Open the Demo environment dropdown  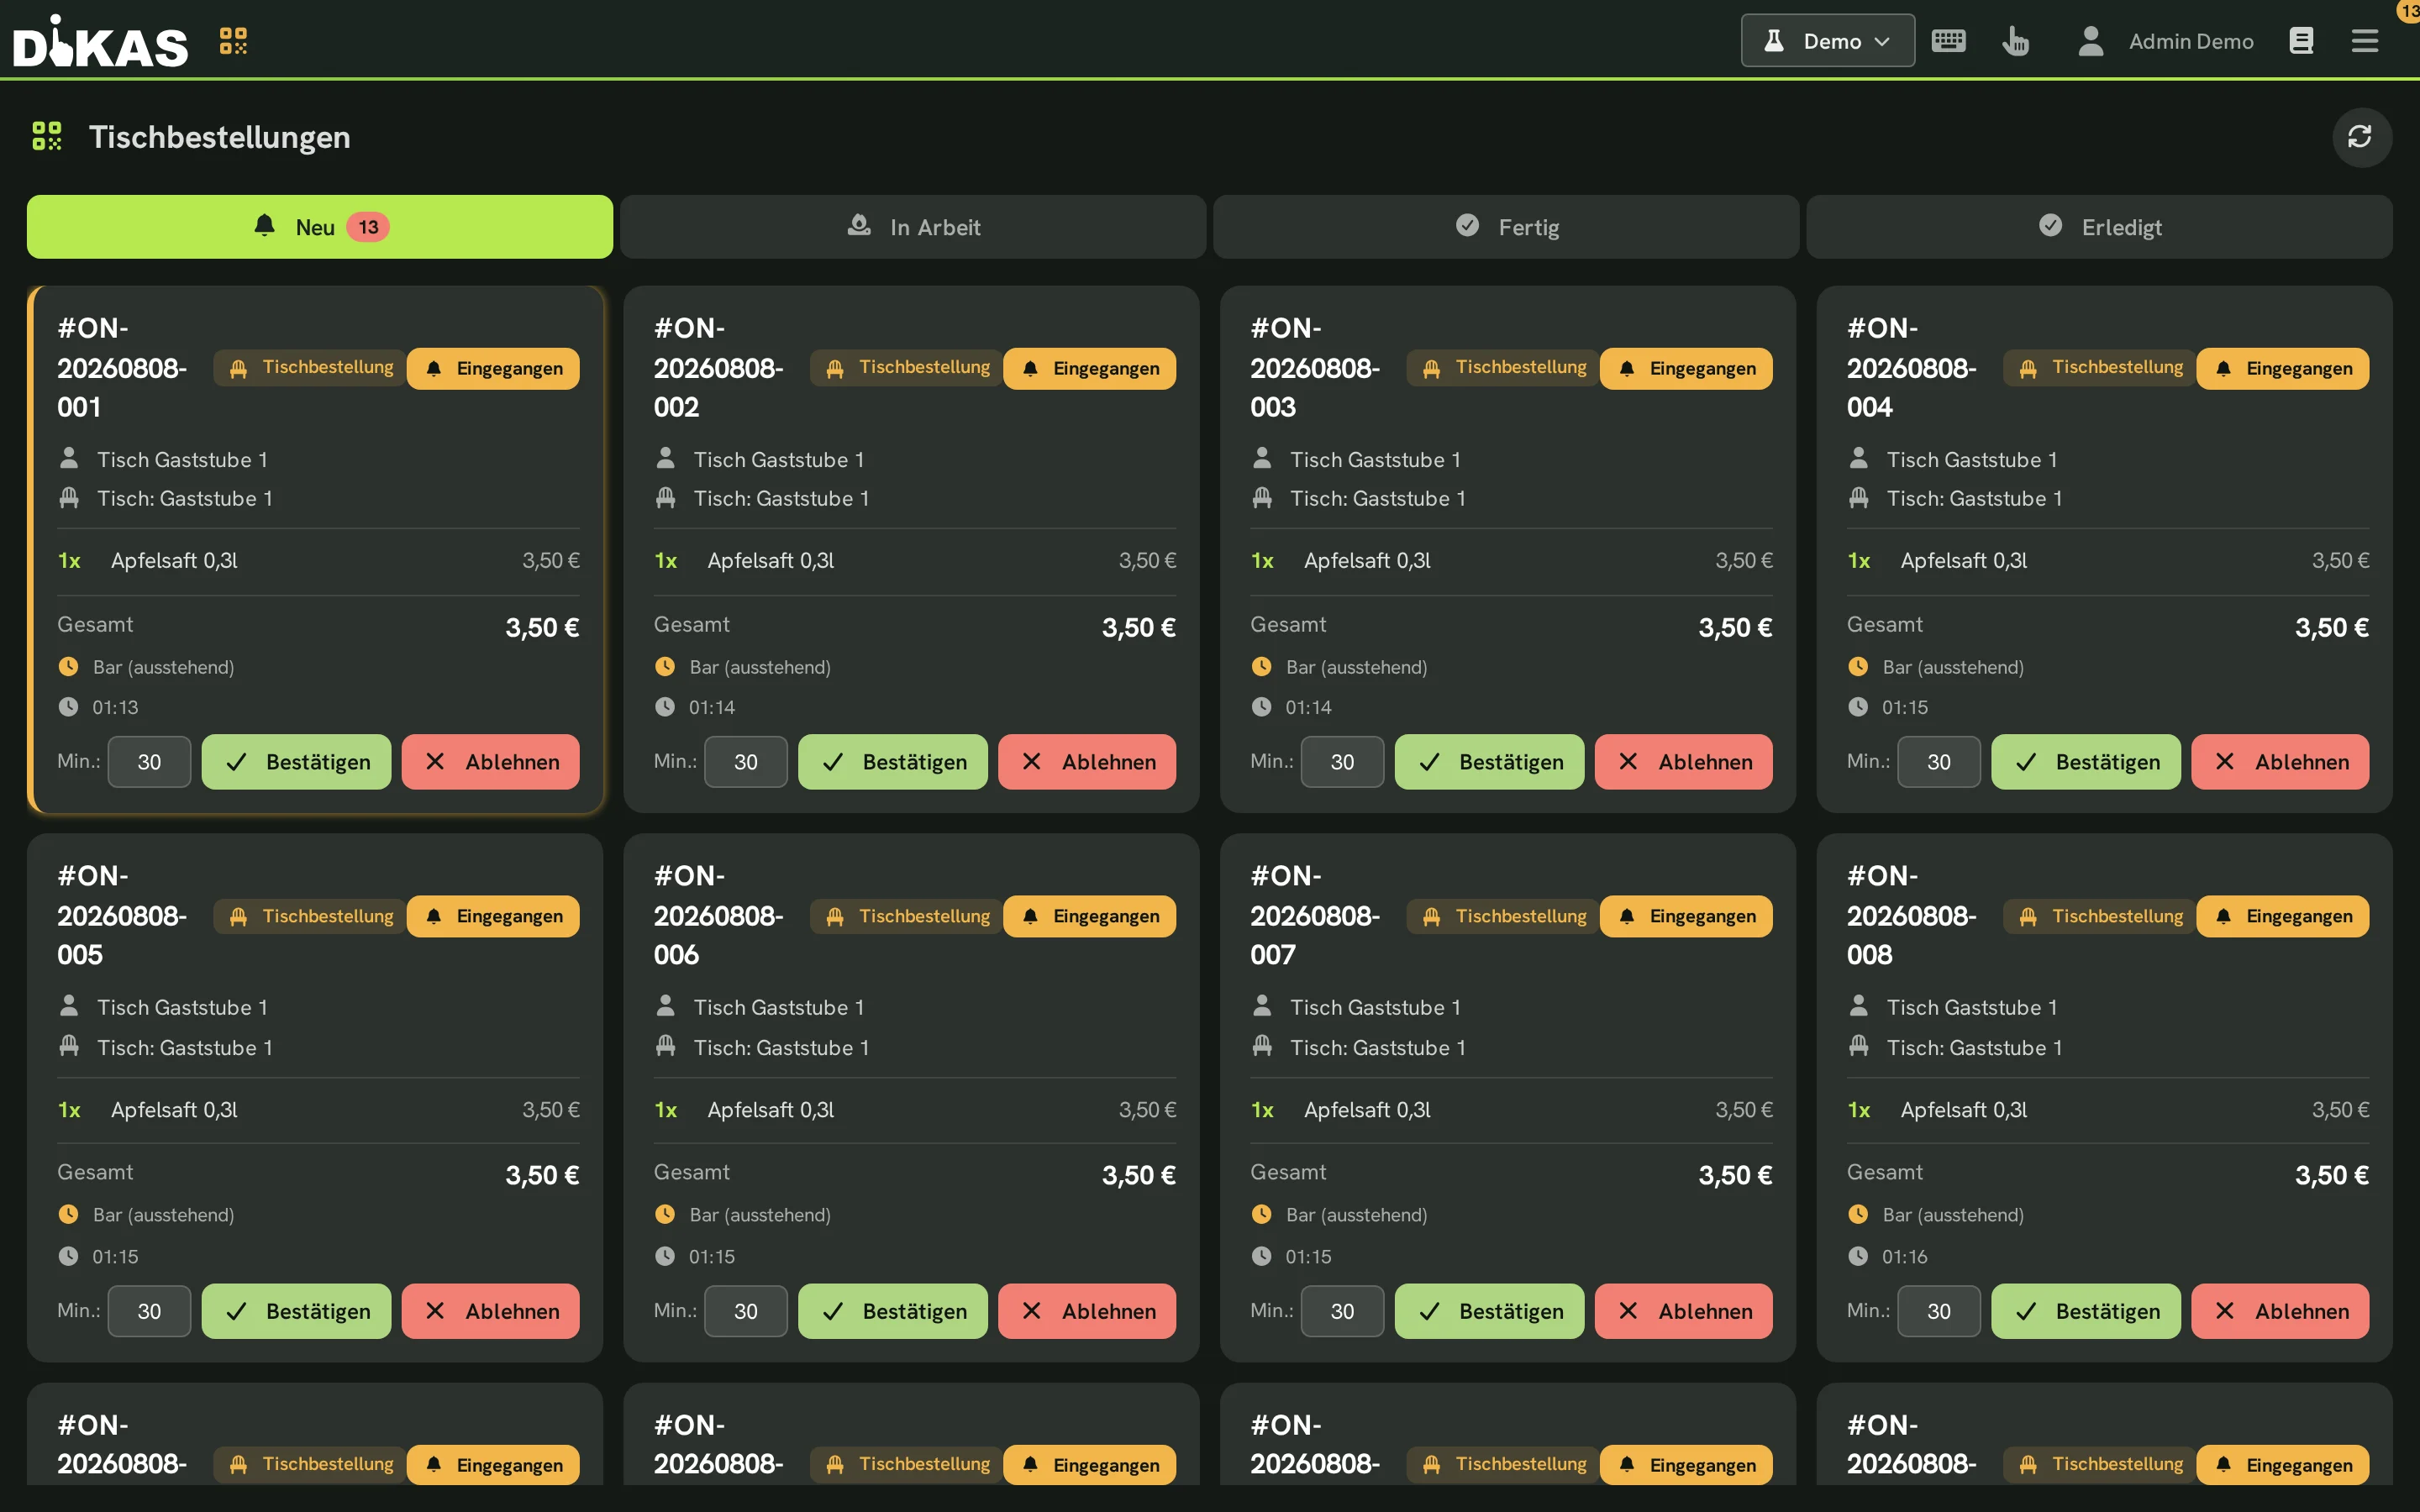point(1827,41)
